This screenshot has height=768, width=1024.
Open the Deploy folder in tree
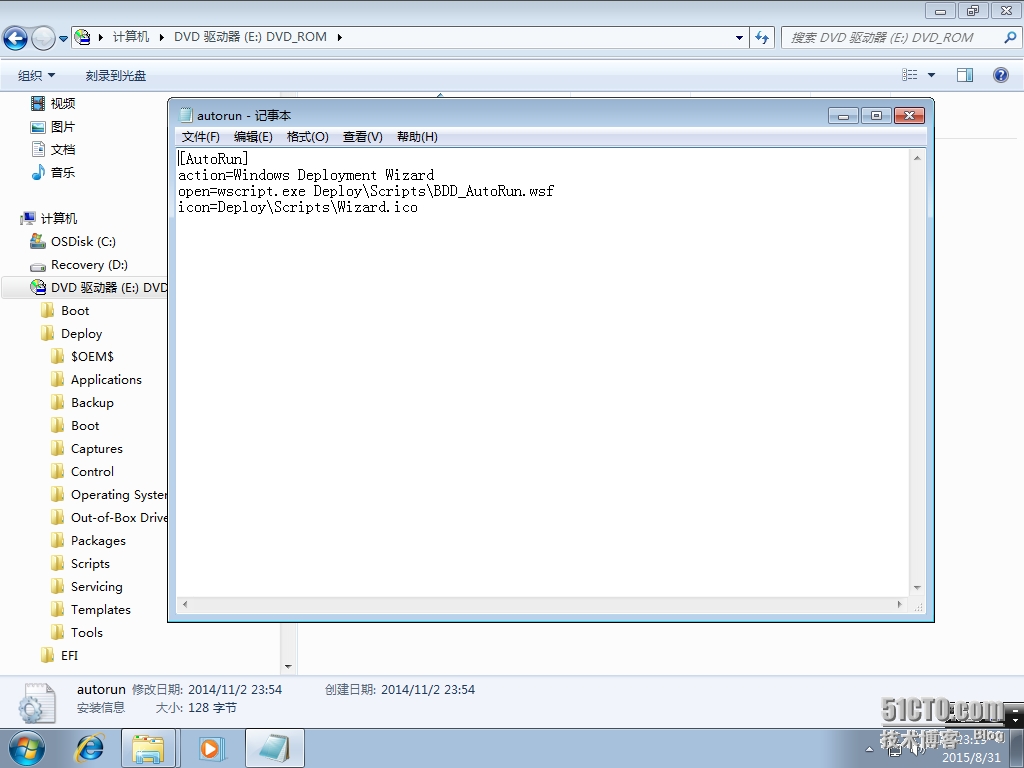tap(71, 334)
